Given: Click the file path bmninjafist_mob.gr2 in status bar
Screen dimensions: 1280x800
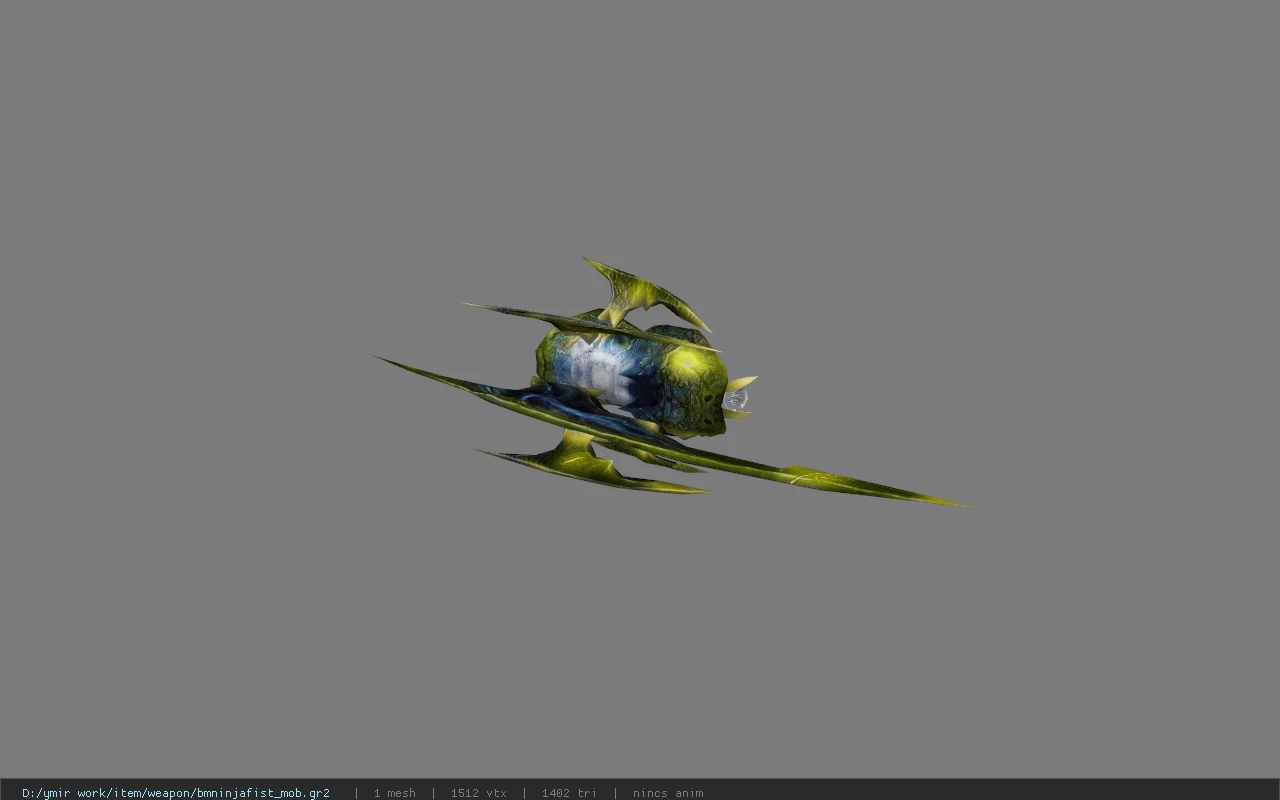Looking at the screenshot, I should click(x=176, y=793).
